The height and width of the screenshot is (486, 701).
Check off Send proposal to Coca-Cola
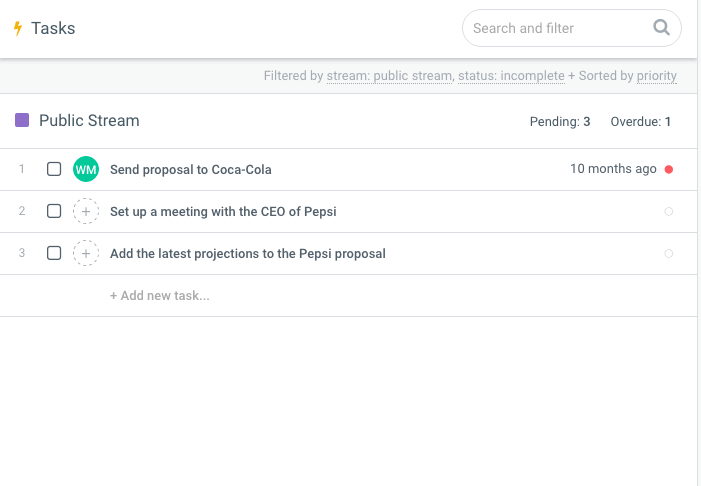click(x=54, y=169)
